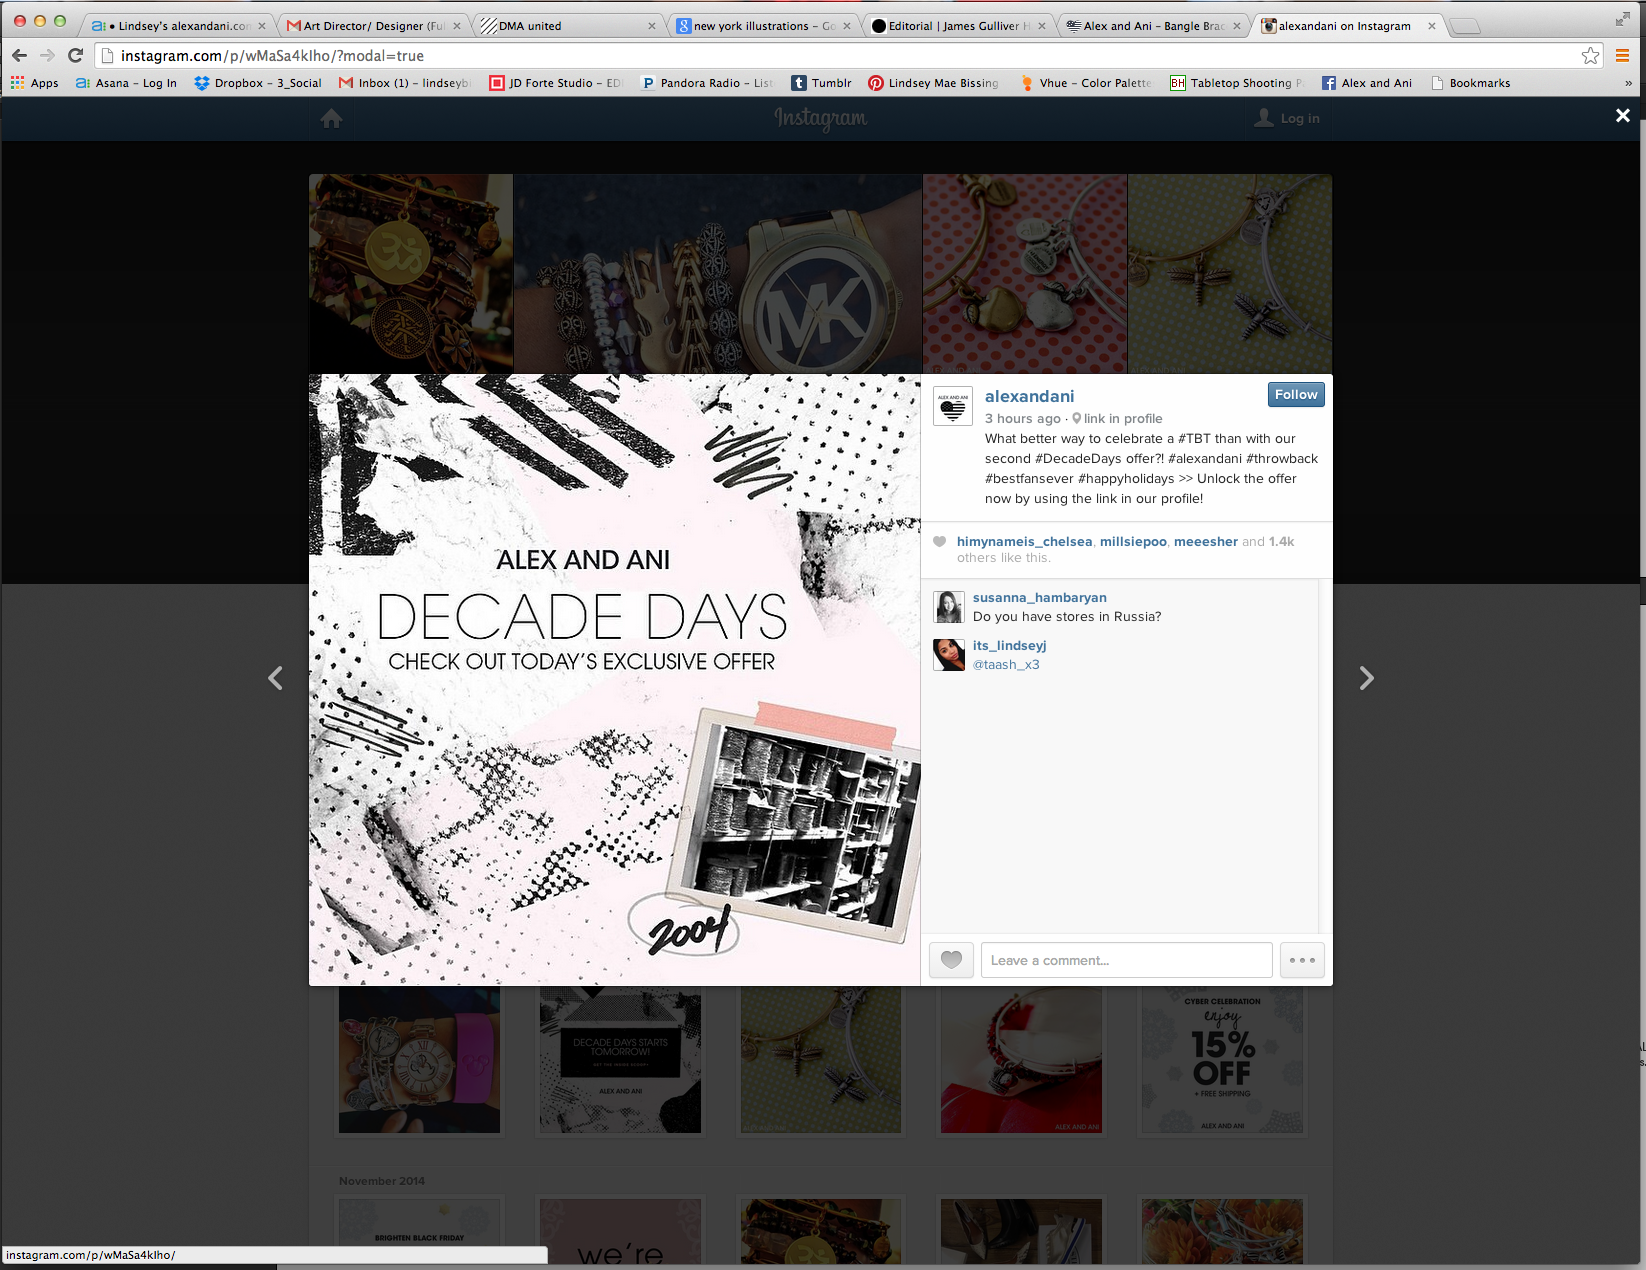Screen dimensions: 1646x1270
Task: Switch to the Editorial James Gulliver tab
Action: tap(958, 26)
